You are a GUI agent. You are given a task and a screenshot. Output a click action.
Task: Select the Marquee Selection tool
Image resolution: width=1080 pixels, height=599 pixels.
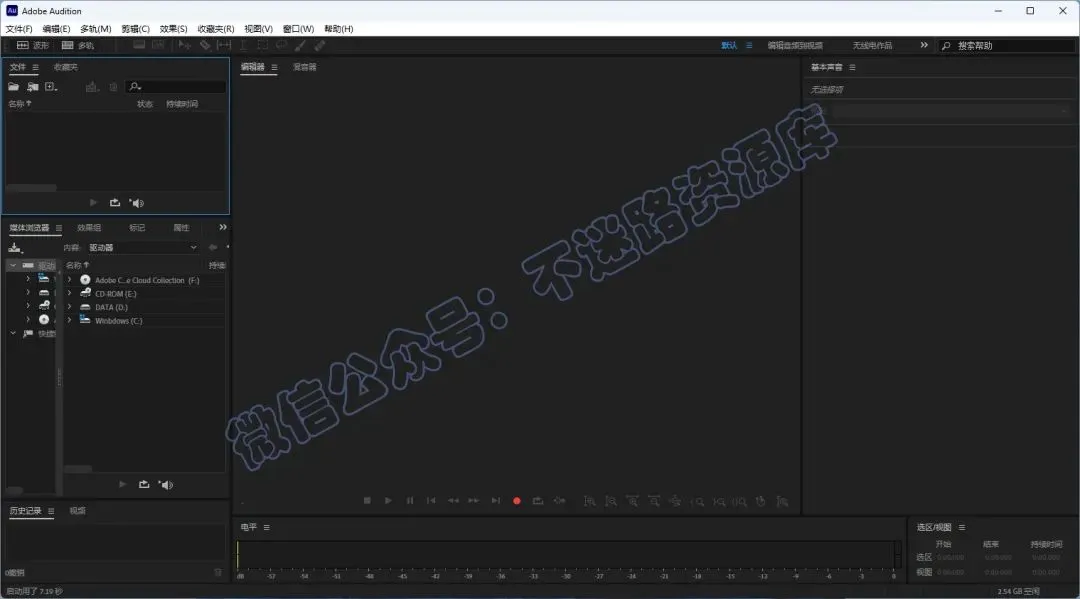click(262, 45)
